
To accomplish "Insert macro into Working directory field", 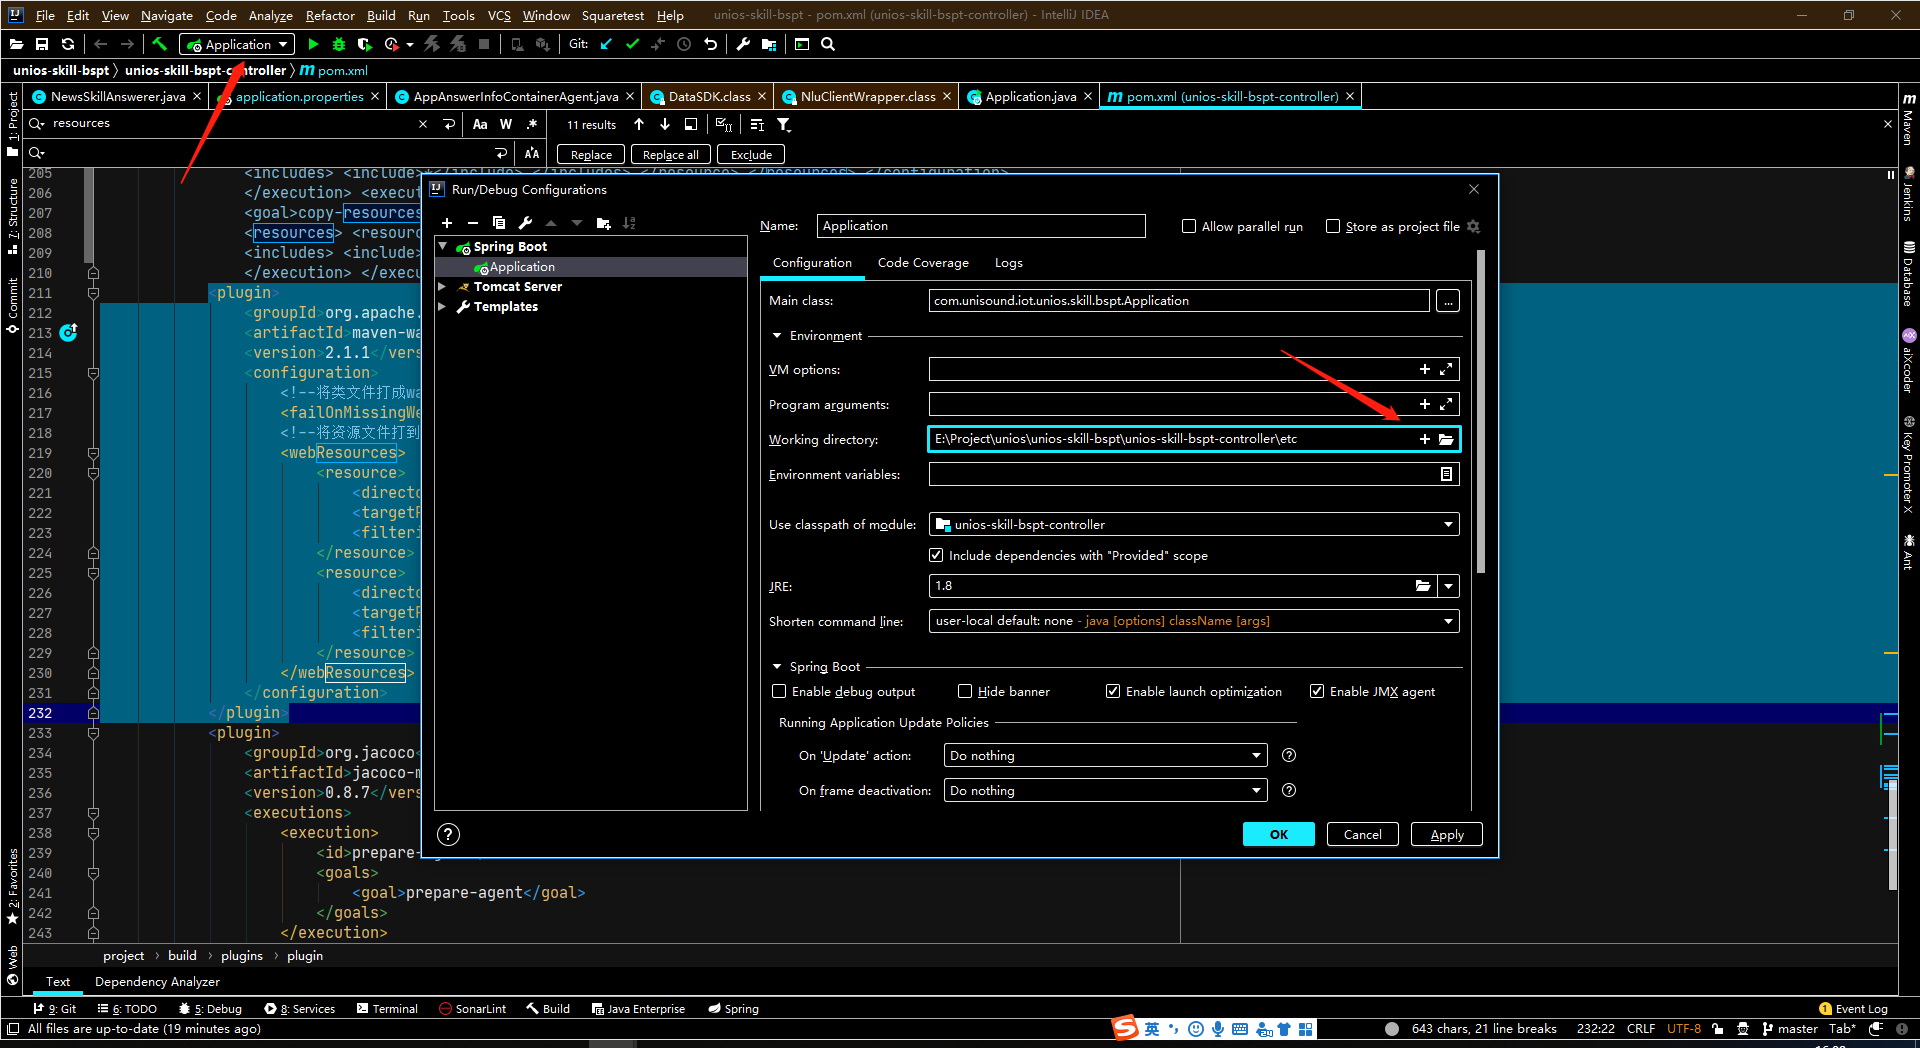I will point(1425,439).
